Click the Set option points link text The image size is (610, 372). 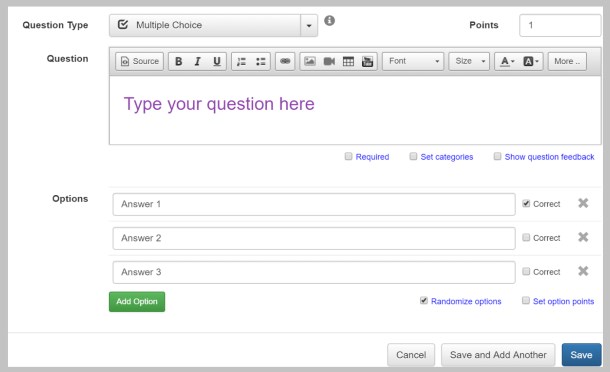[x=563, y=301]
